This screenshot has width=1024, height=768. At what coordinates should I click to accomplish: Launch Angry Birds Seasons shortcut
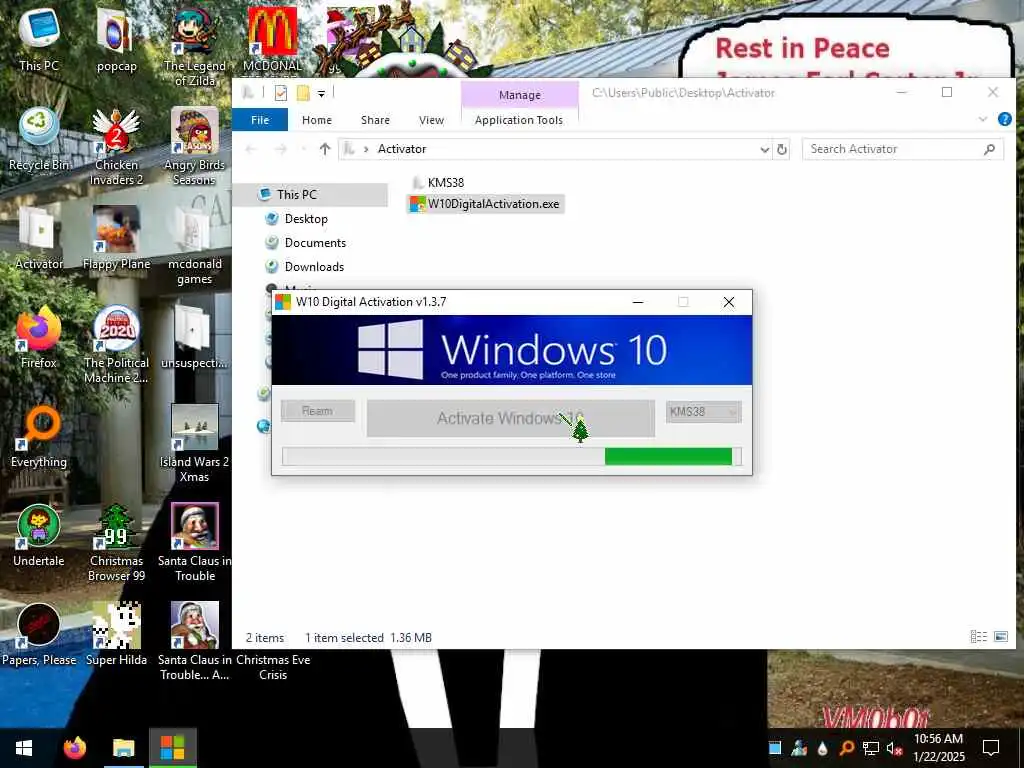(x=195, y=147)
